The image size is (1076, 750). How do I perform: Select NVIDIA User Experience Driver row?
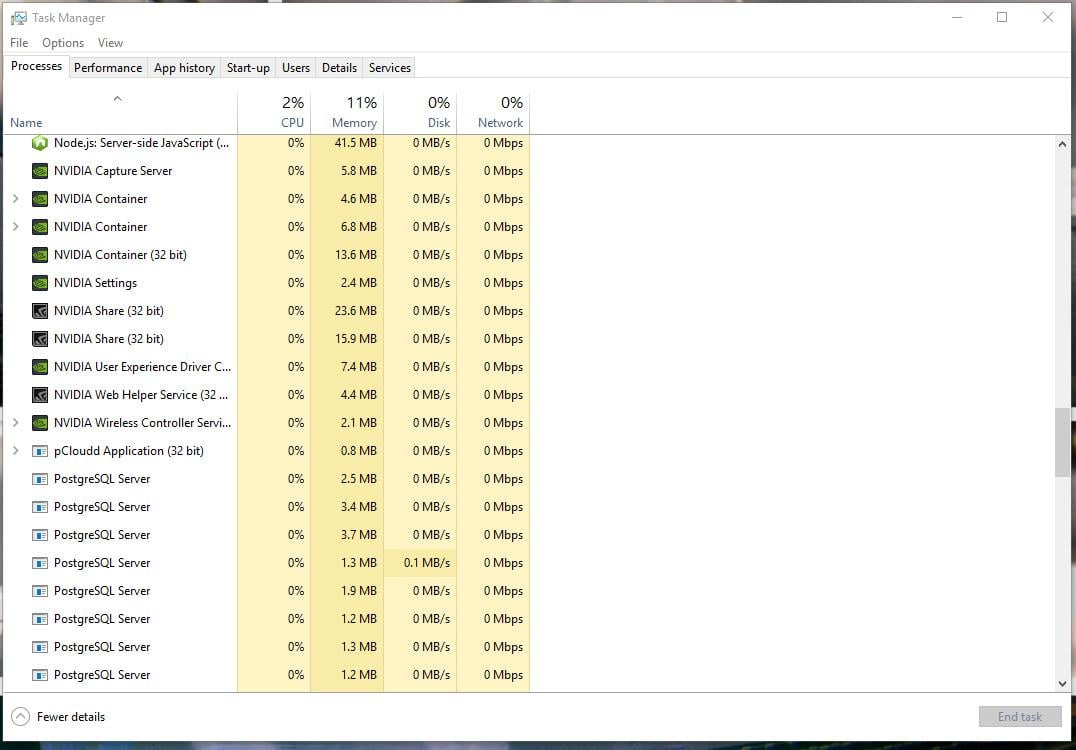pyautogui.click(x=266, y=367)
